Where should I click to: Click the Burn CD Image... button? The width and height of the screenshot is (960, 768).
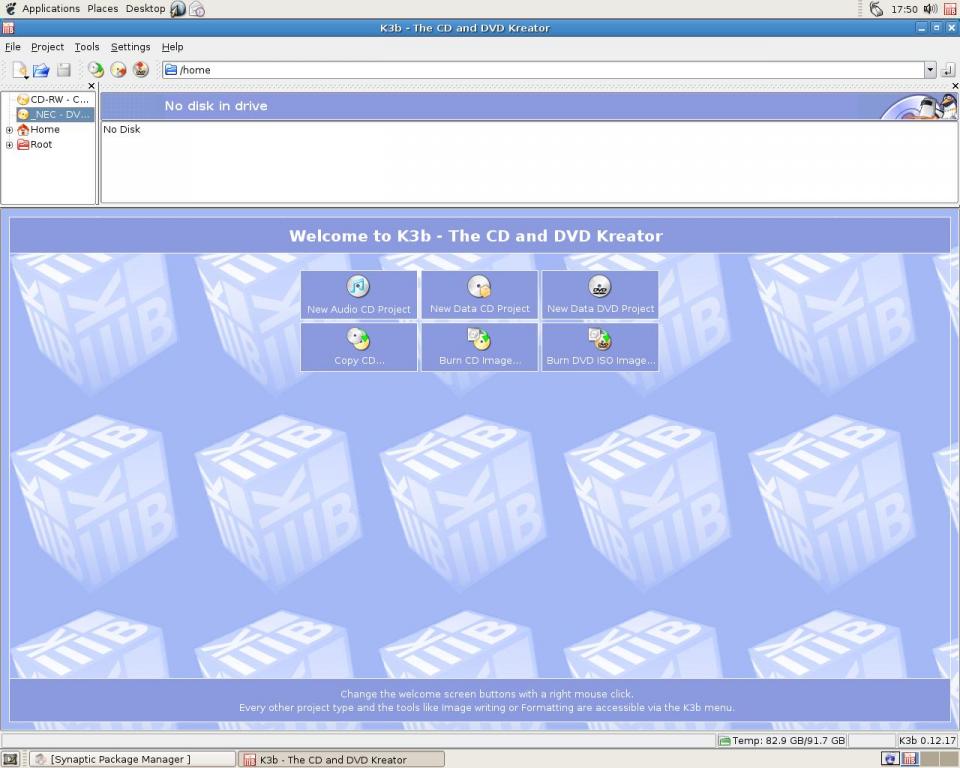point(479,347)
